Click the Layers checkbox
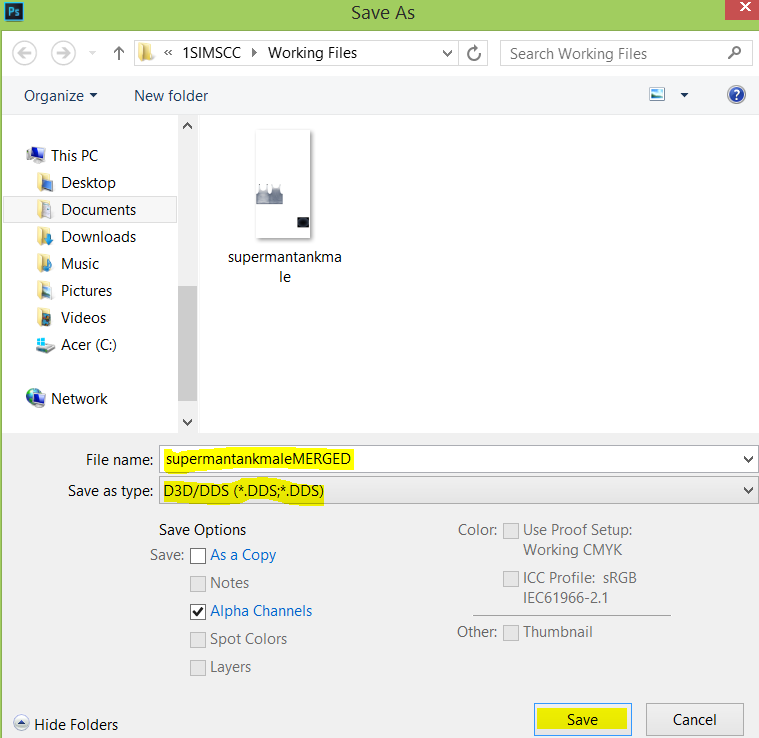759x738 pixels. [x=197, y=668]
